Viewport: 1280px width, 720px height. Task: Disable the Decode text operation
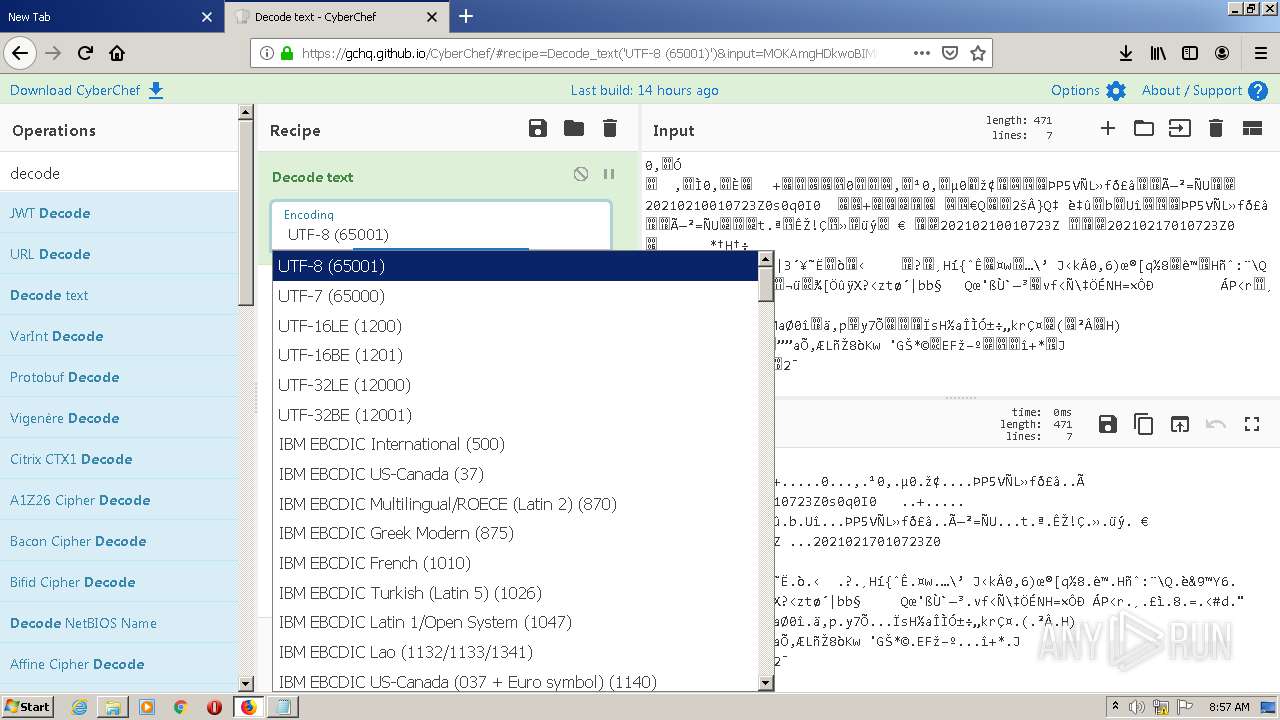581,174
